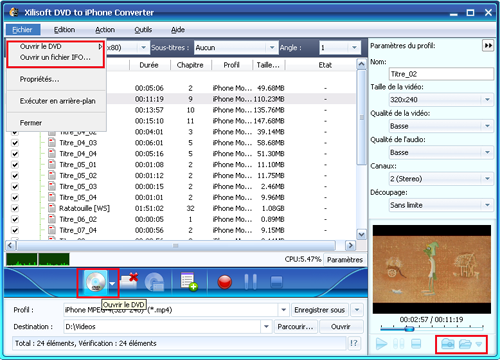
Task: Uncheck the Ratatouille [WS] checkbox
Action: point(15,208)
